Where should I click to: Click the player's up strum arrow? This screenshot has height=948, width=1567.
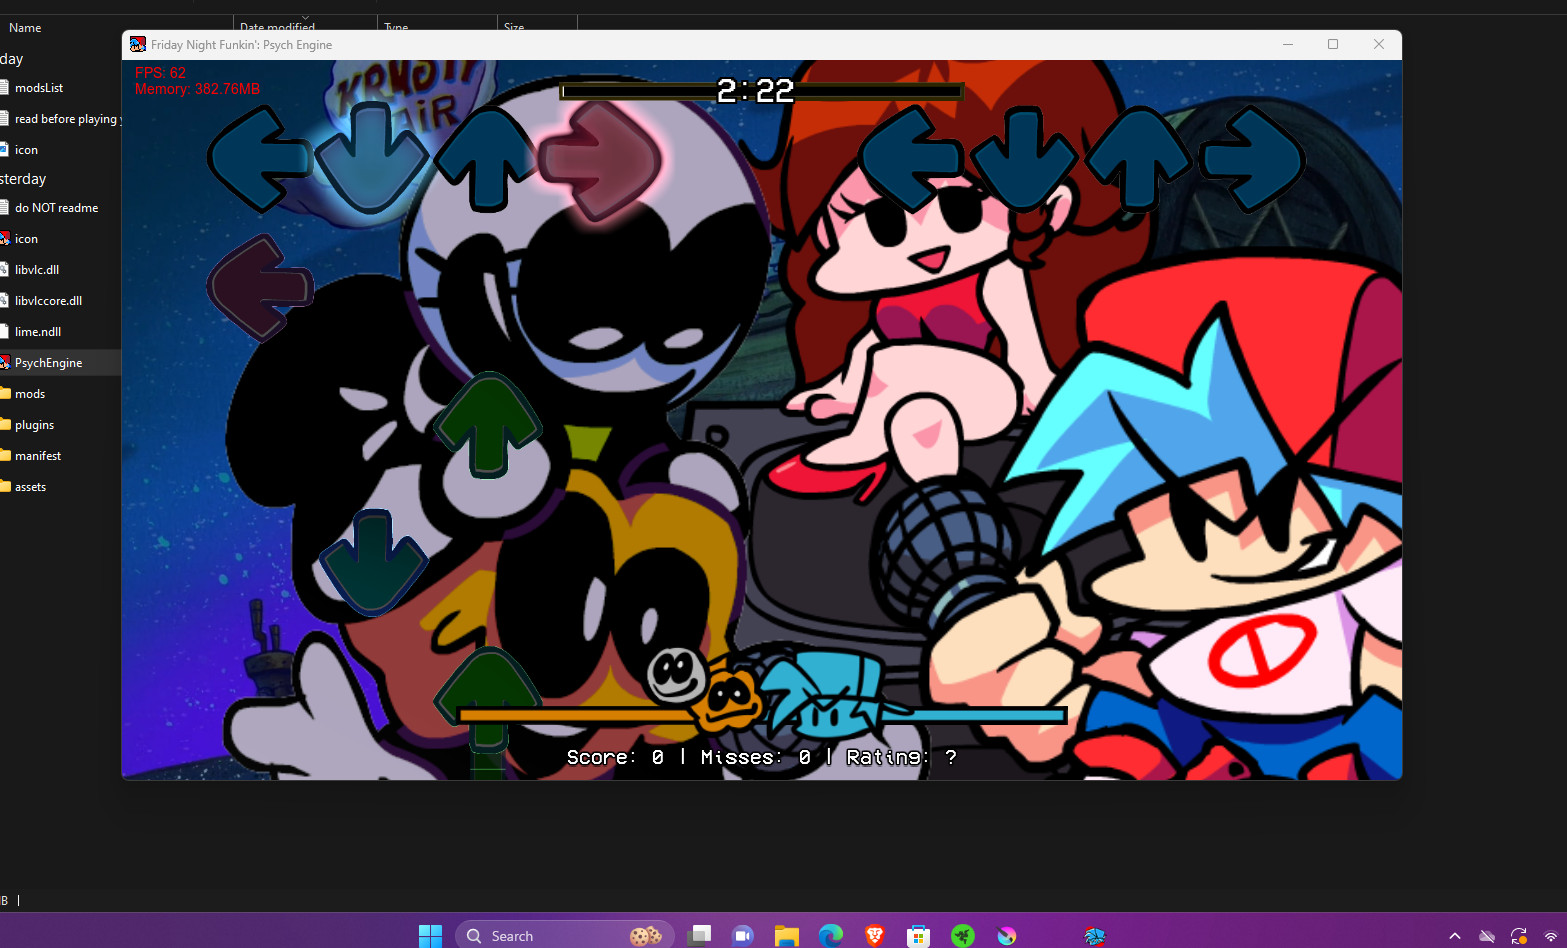(1138, 158)
